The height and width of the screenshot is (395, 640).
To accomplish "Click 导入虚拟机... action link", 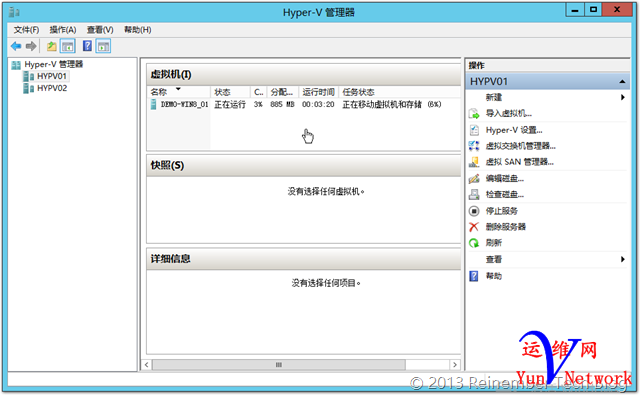I will pyautogui.click(x=509, y=113).
